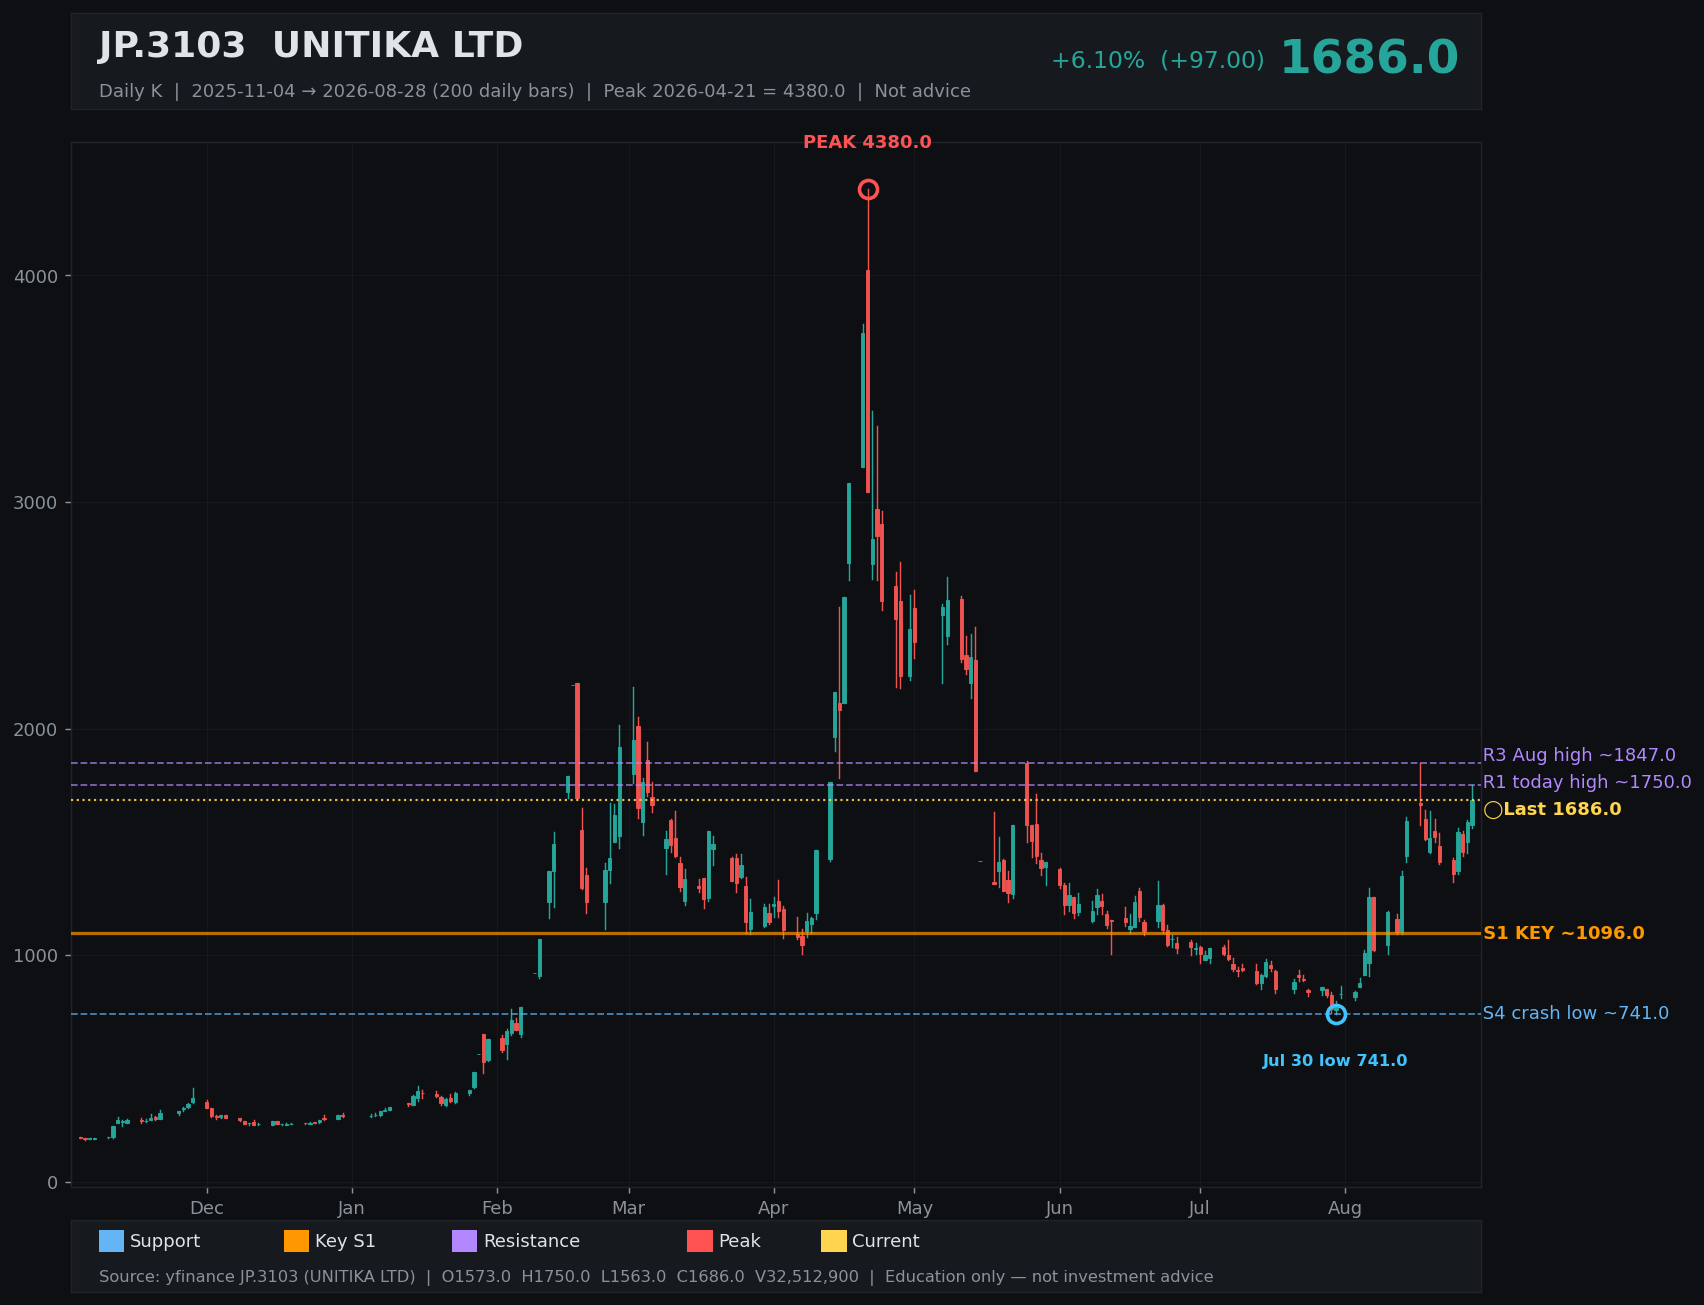This screenshot has height=1305, width=1704.
Task: Click the red Peak legend swatch
Action: pyautogui.click(x=700, y=1241)
